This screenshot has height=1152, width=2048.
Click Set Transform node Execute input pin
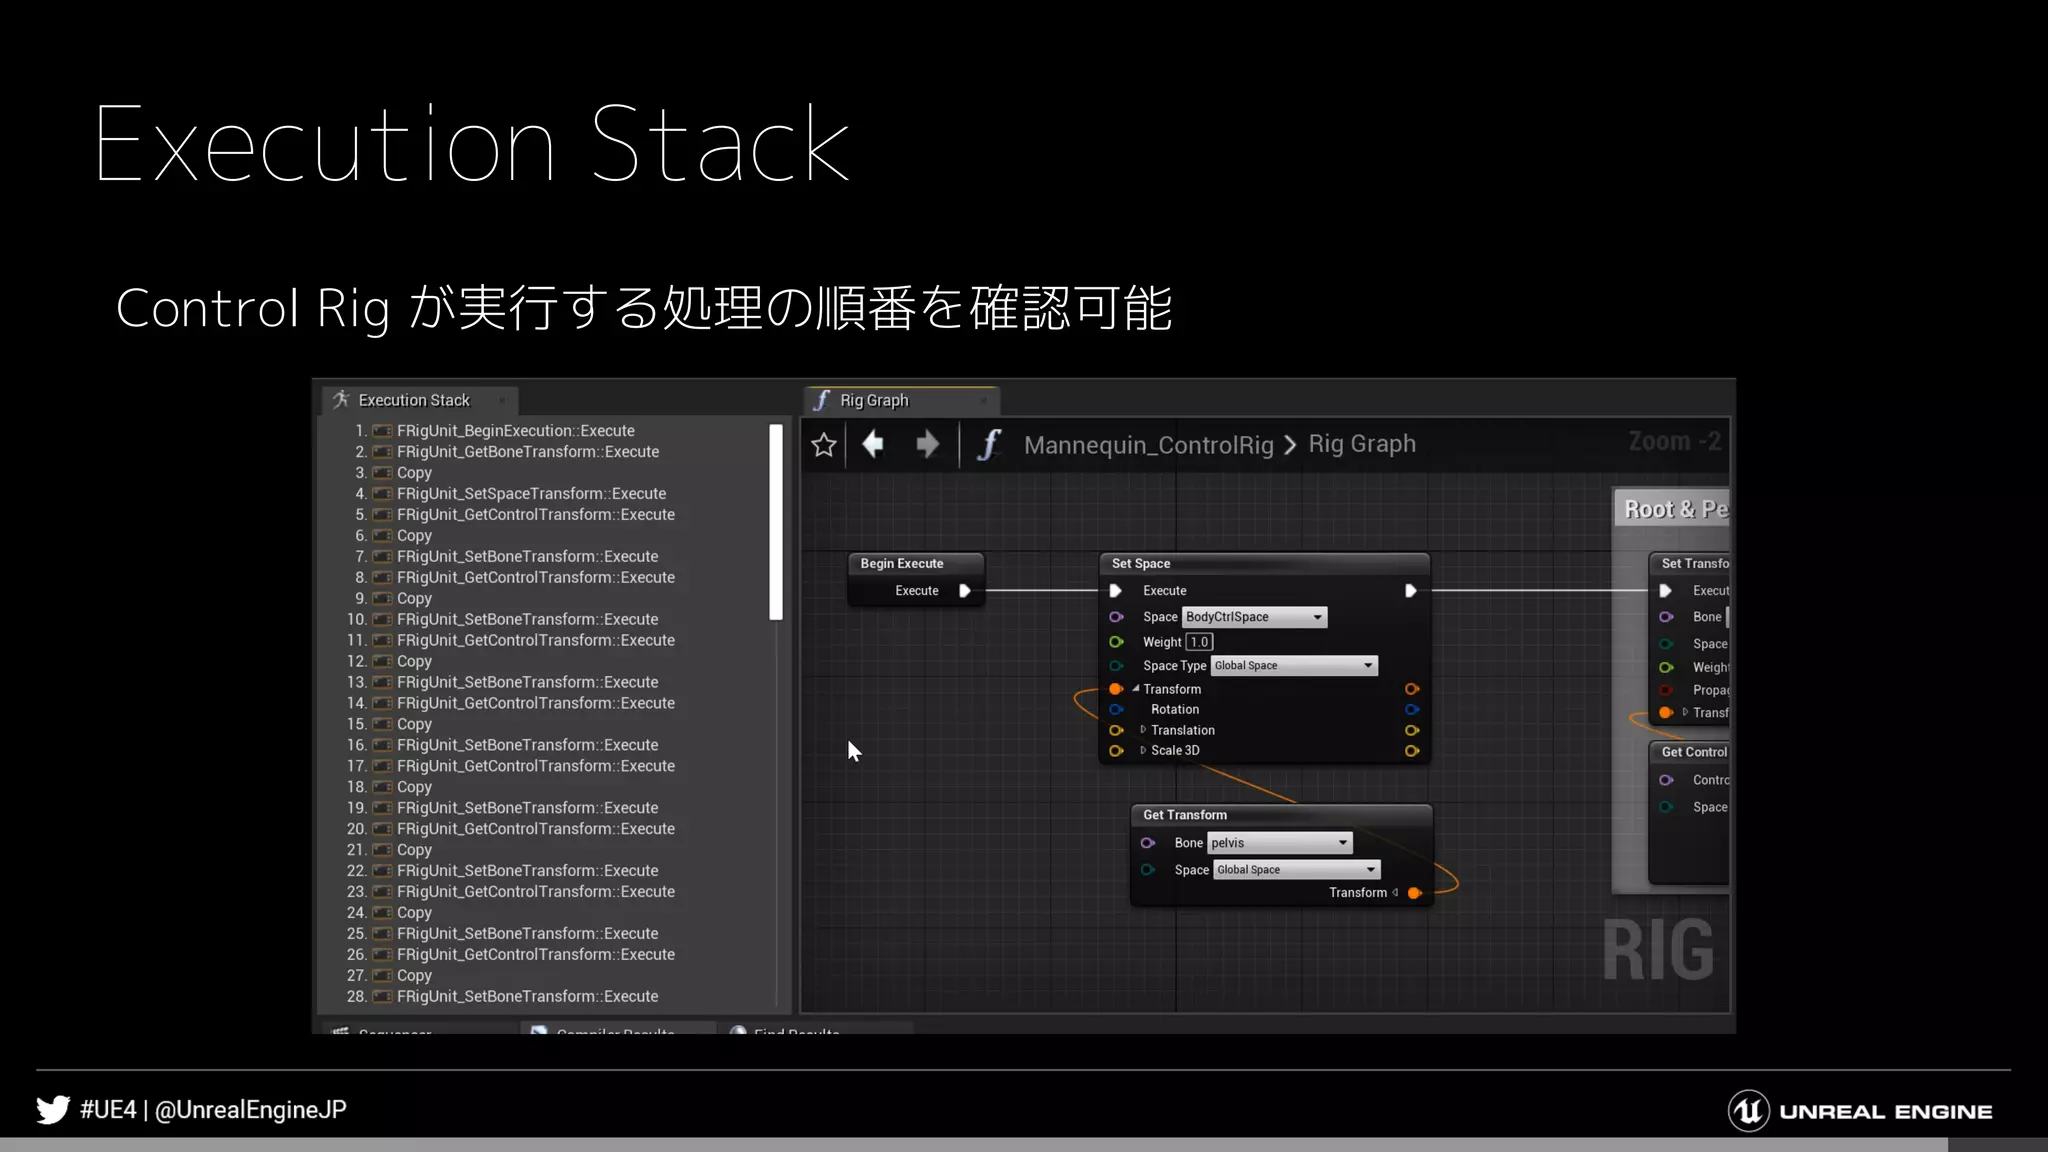[1666, 591]
